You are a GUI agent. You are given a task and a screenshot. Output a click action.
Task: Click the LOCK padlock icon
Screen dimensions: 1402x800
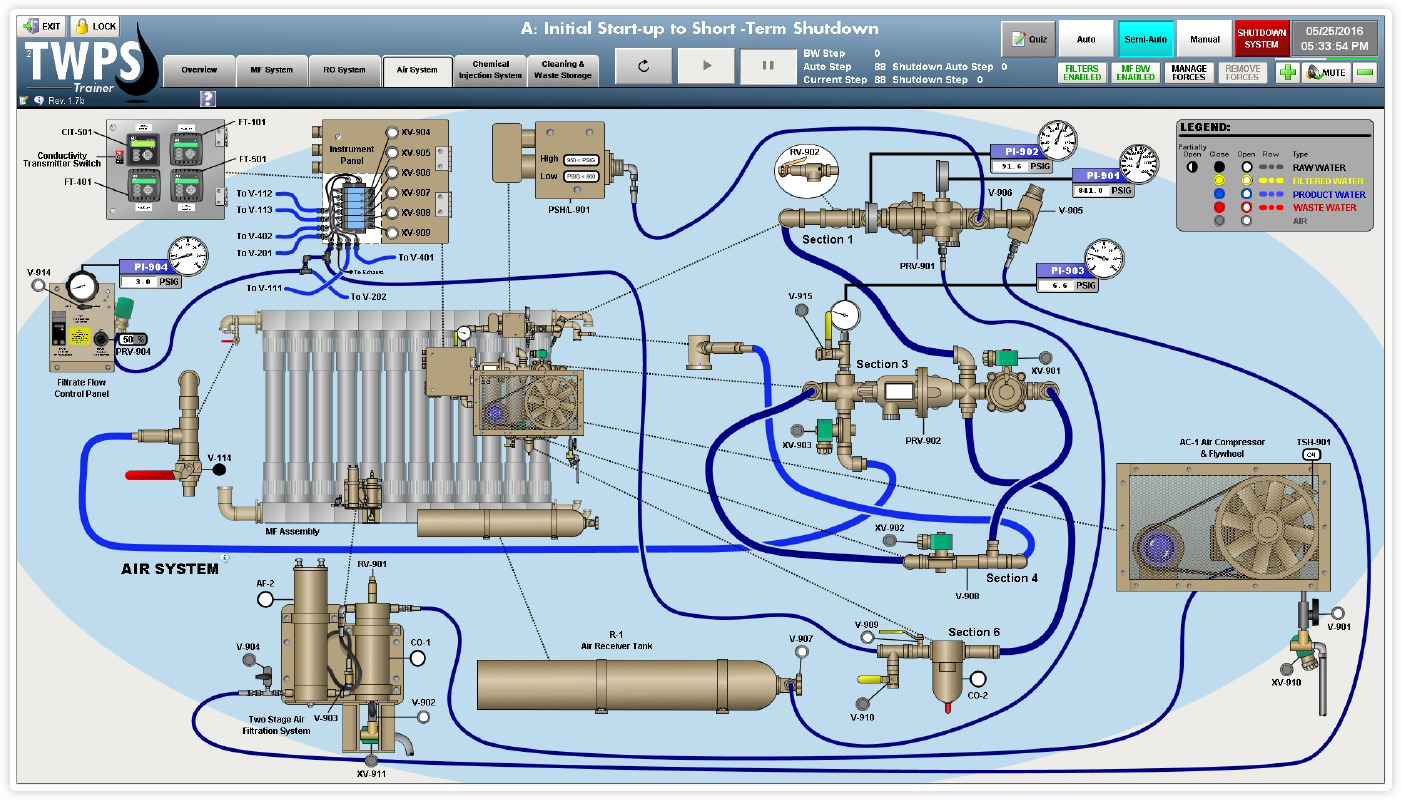tap(94, 27)
